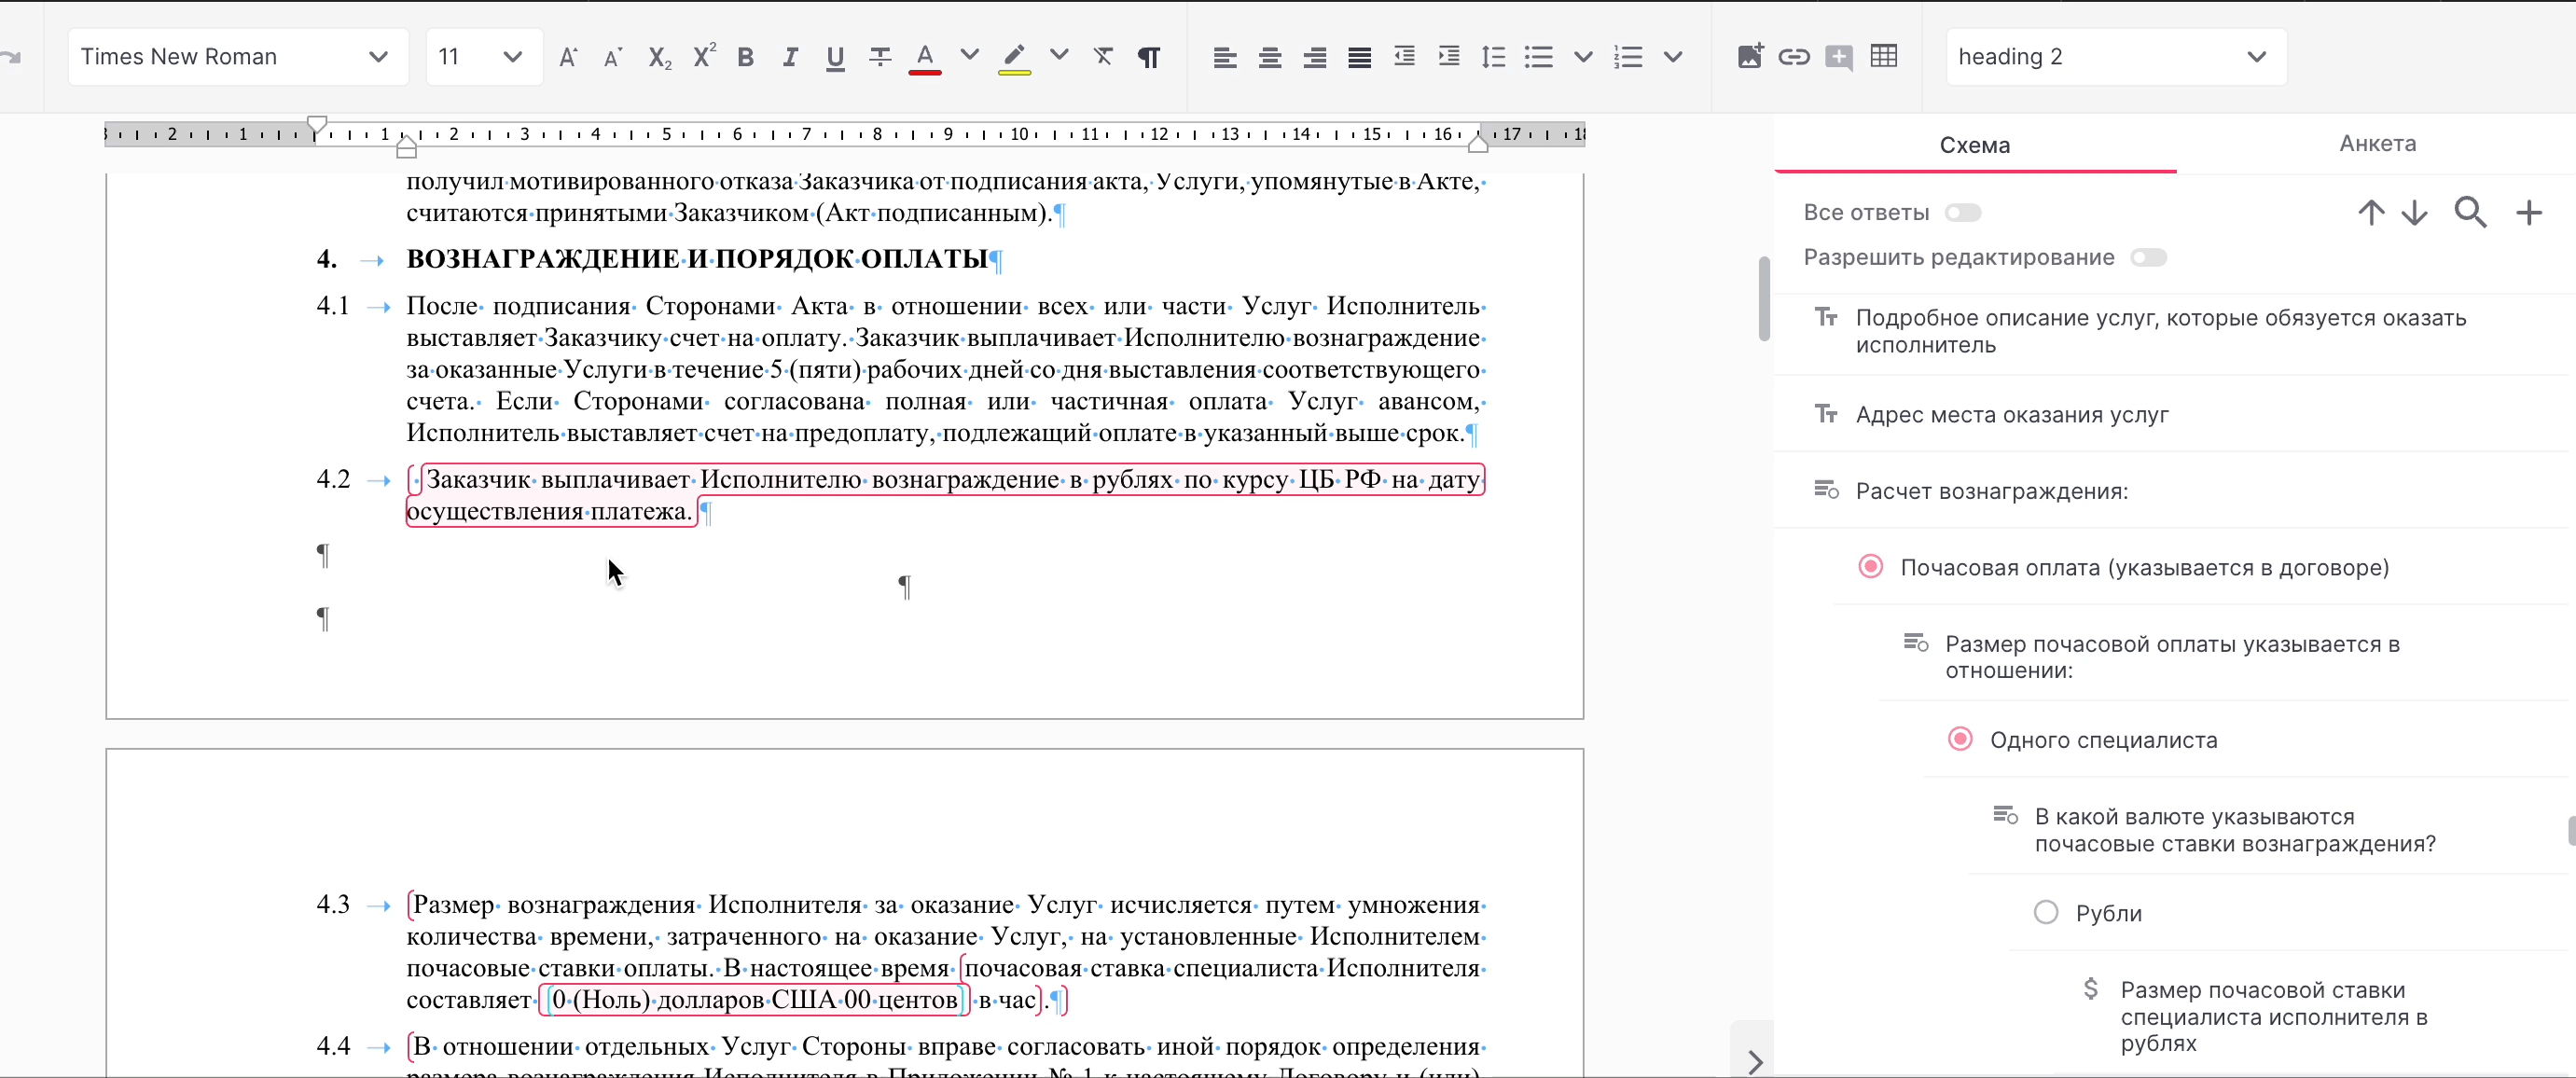Image resolution: width=2576 pixels, height=1078 pixels.
Task: Open the font color dropdown arrow
Action: click(x=969, y=55)
